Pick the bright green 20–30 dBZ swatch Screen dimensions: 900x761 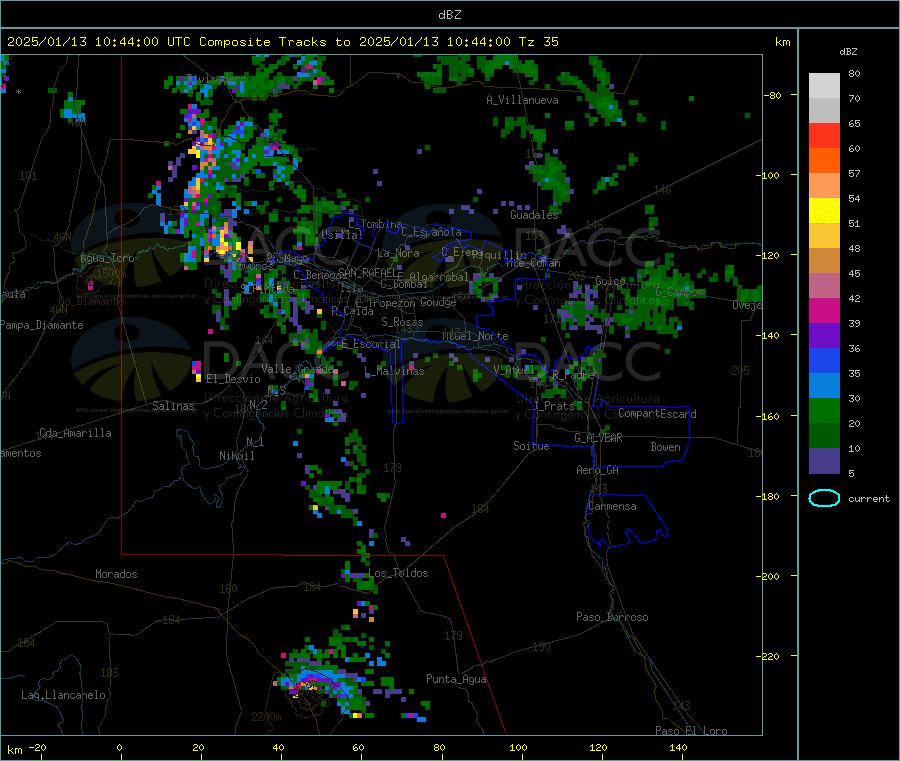pos(824,410)
